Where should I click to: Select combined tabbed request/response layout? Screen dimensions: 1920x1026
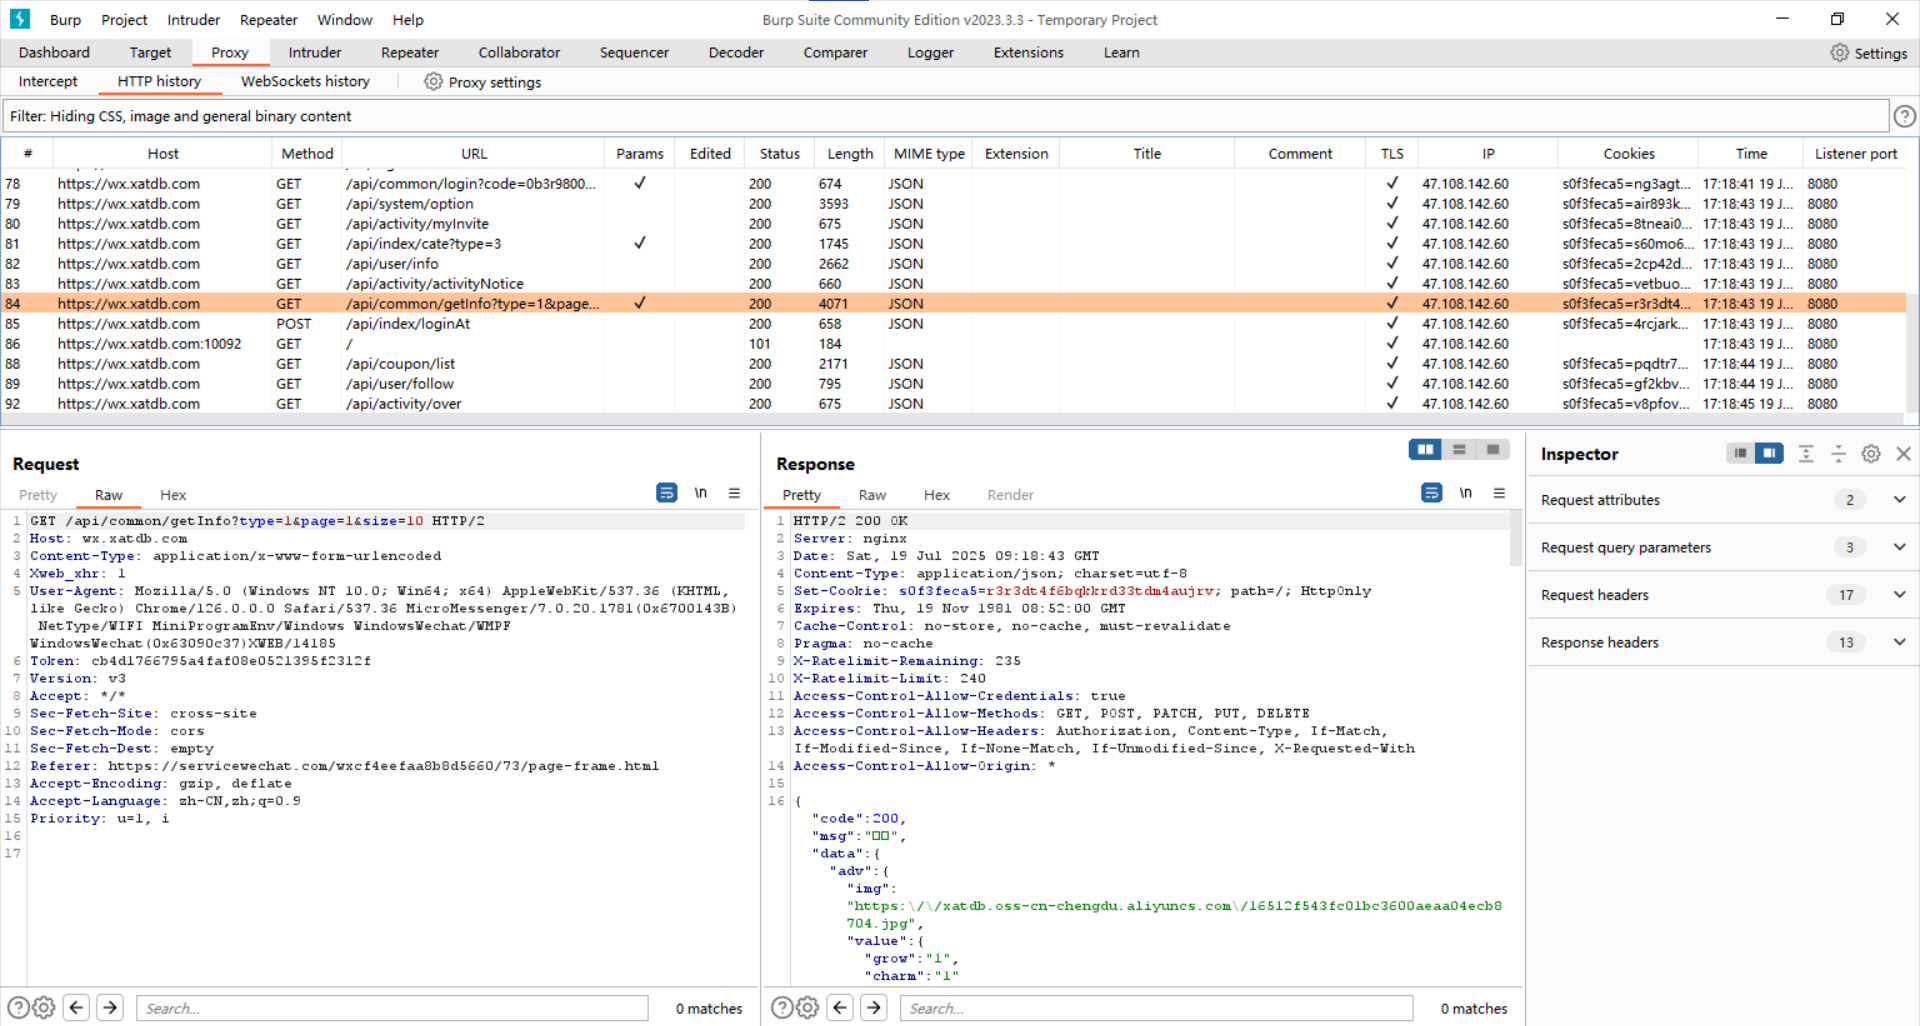point(1493,450)
